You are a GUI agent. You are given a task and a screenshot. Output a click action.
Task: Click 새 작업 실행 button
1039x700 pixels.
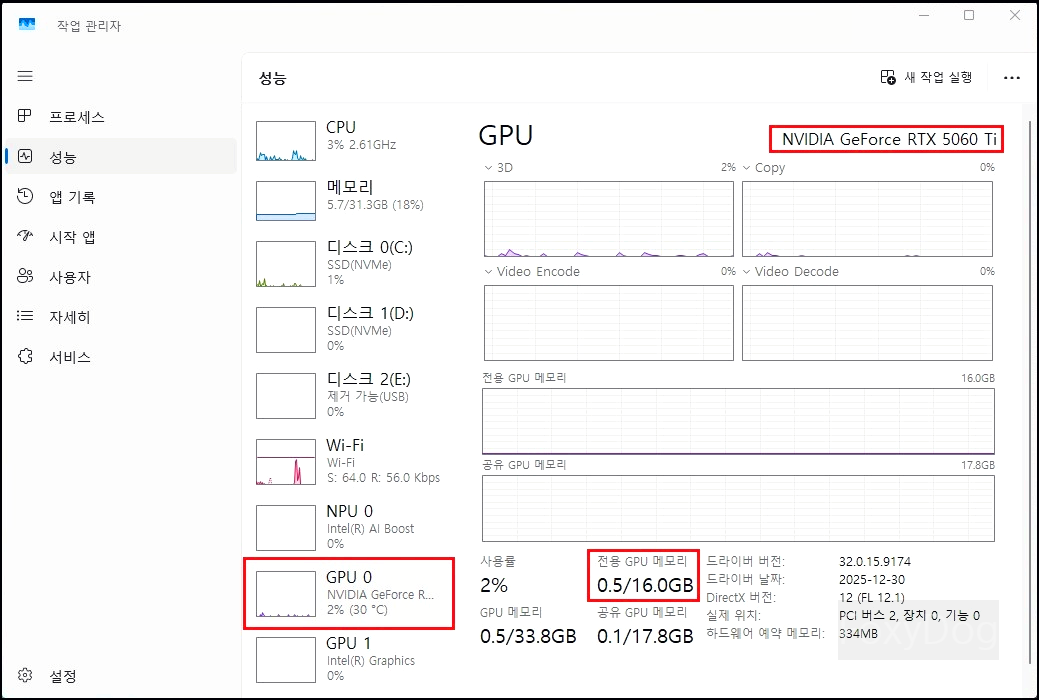(x=926, y=78)
